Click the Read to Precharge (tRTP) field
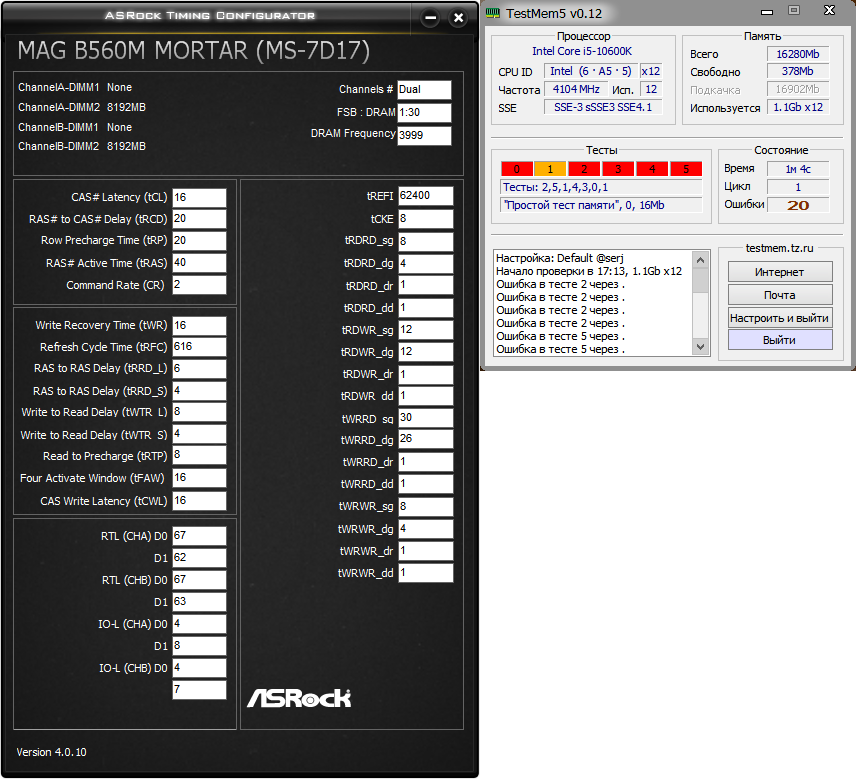Image resolution: width=856 pixels, height=780 pixels. point(199,455)
